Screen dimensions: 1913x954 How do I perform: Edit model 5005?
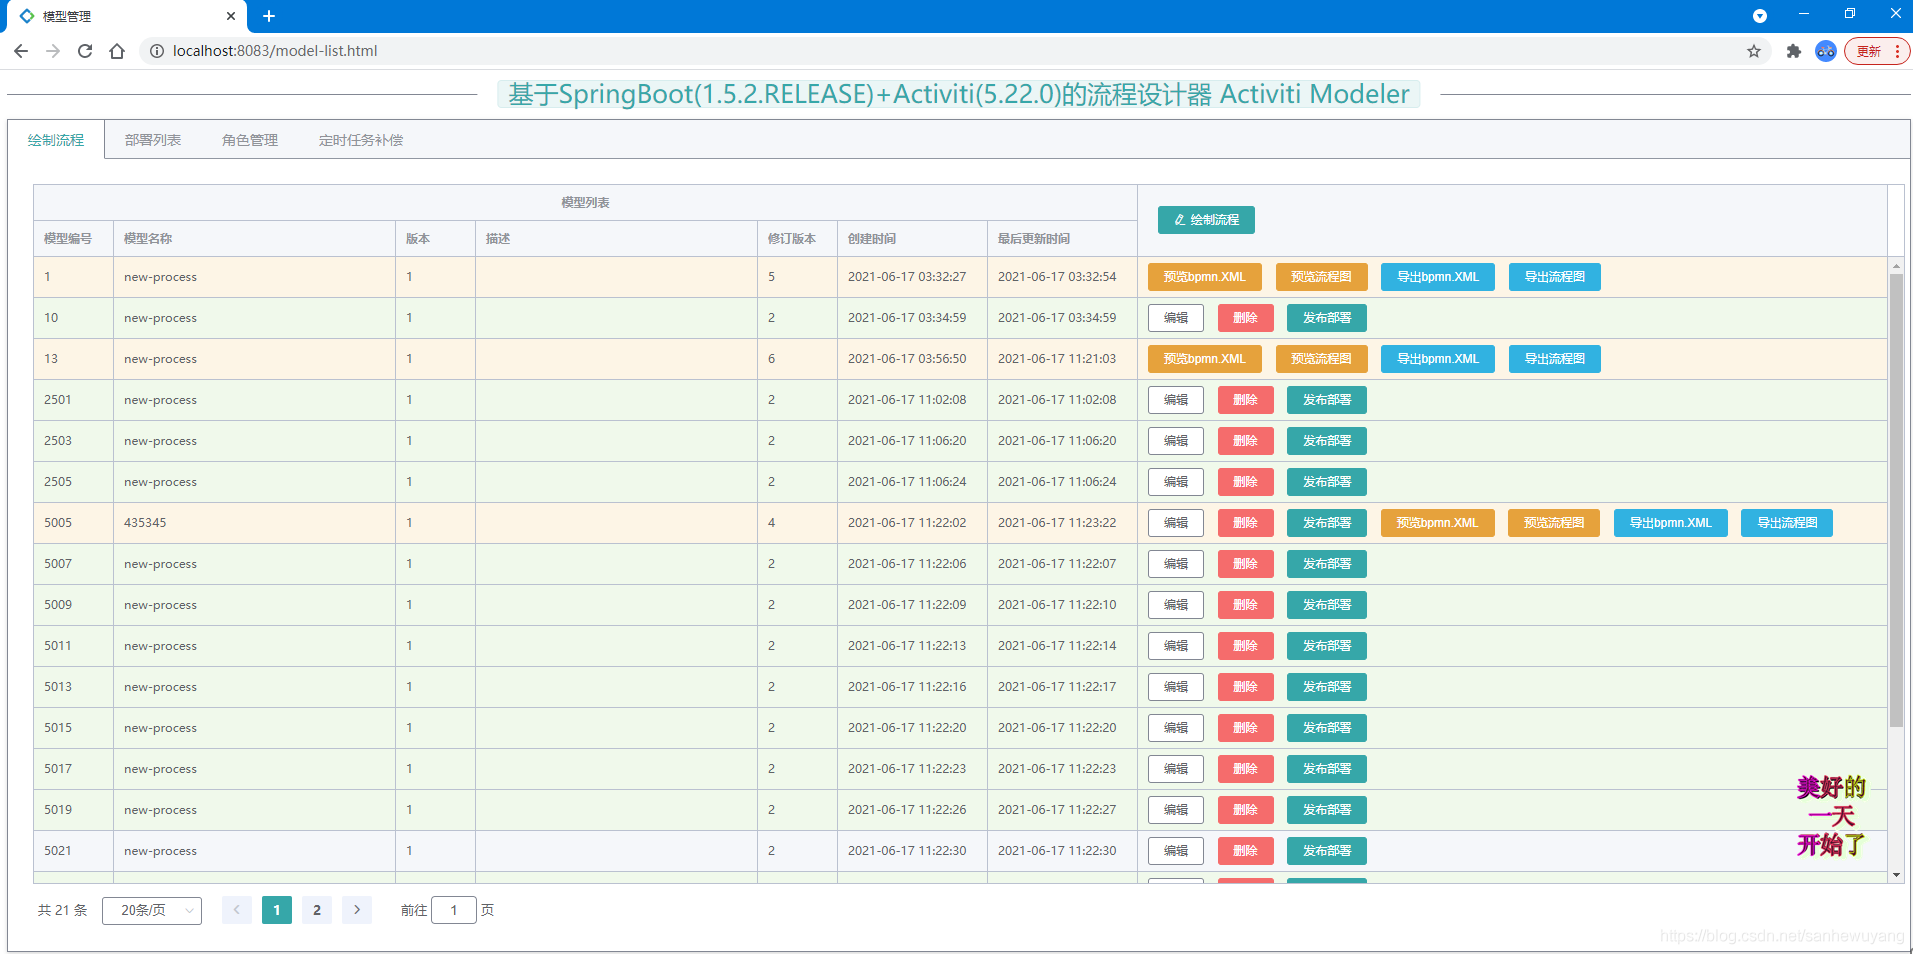(1176, 523)
